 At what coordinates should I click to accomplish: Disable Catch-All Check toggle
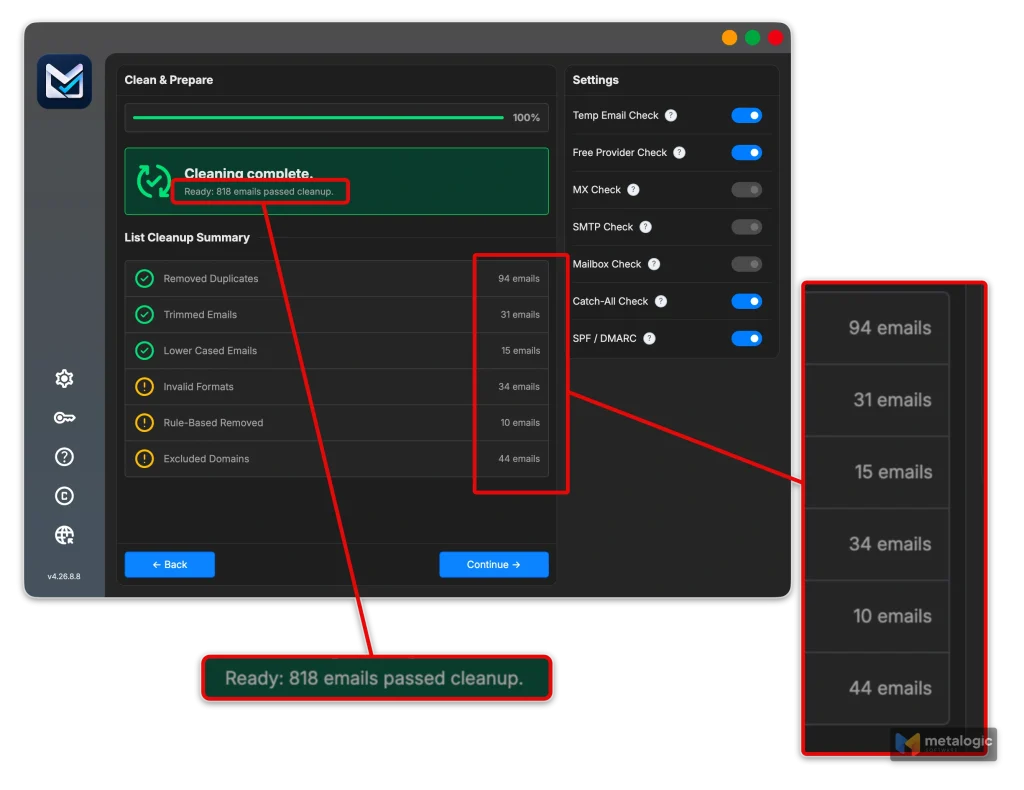click(746, 302)
